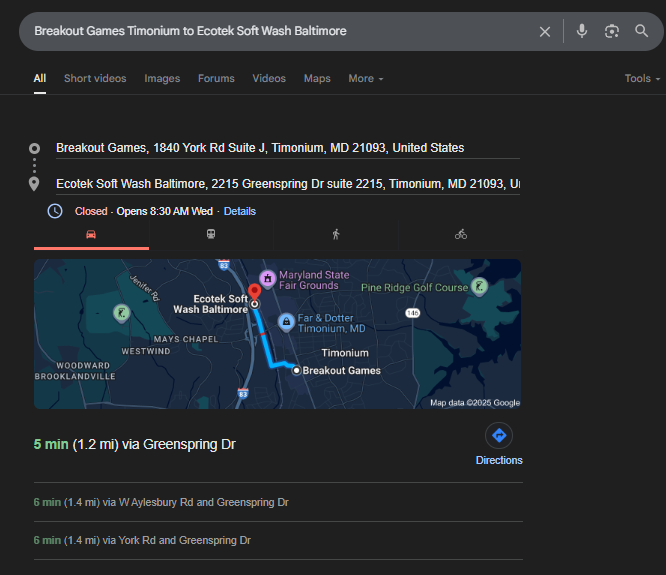Viewport: 666px width, 575px height.
Task: Select the 5 min via Greenspring Dr route
Action: point(134,444)
